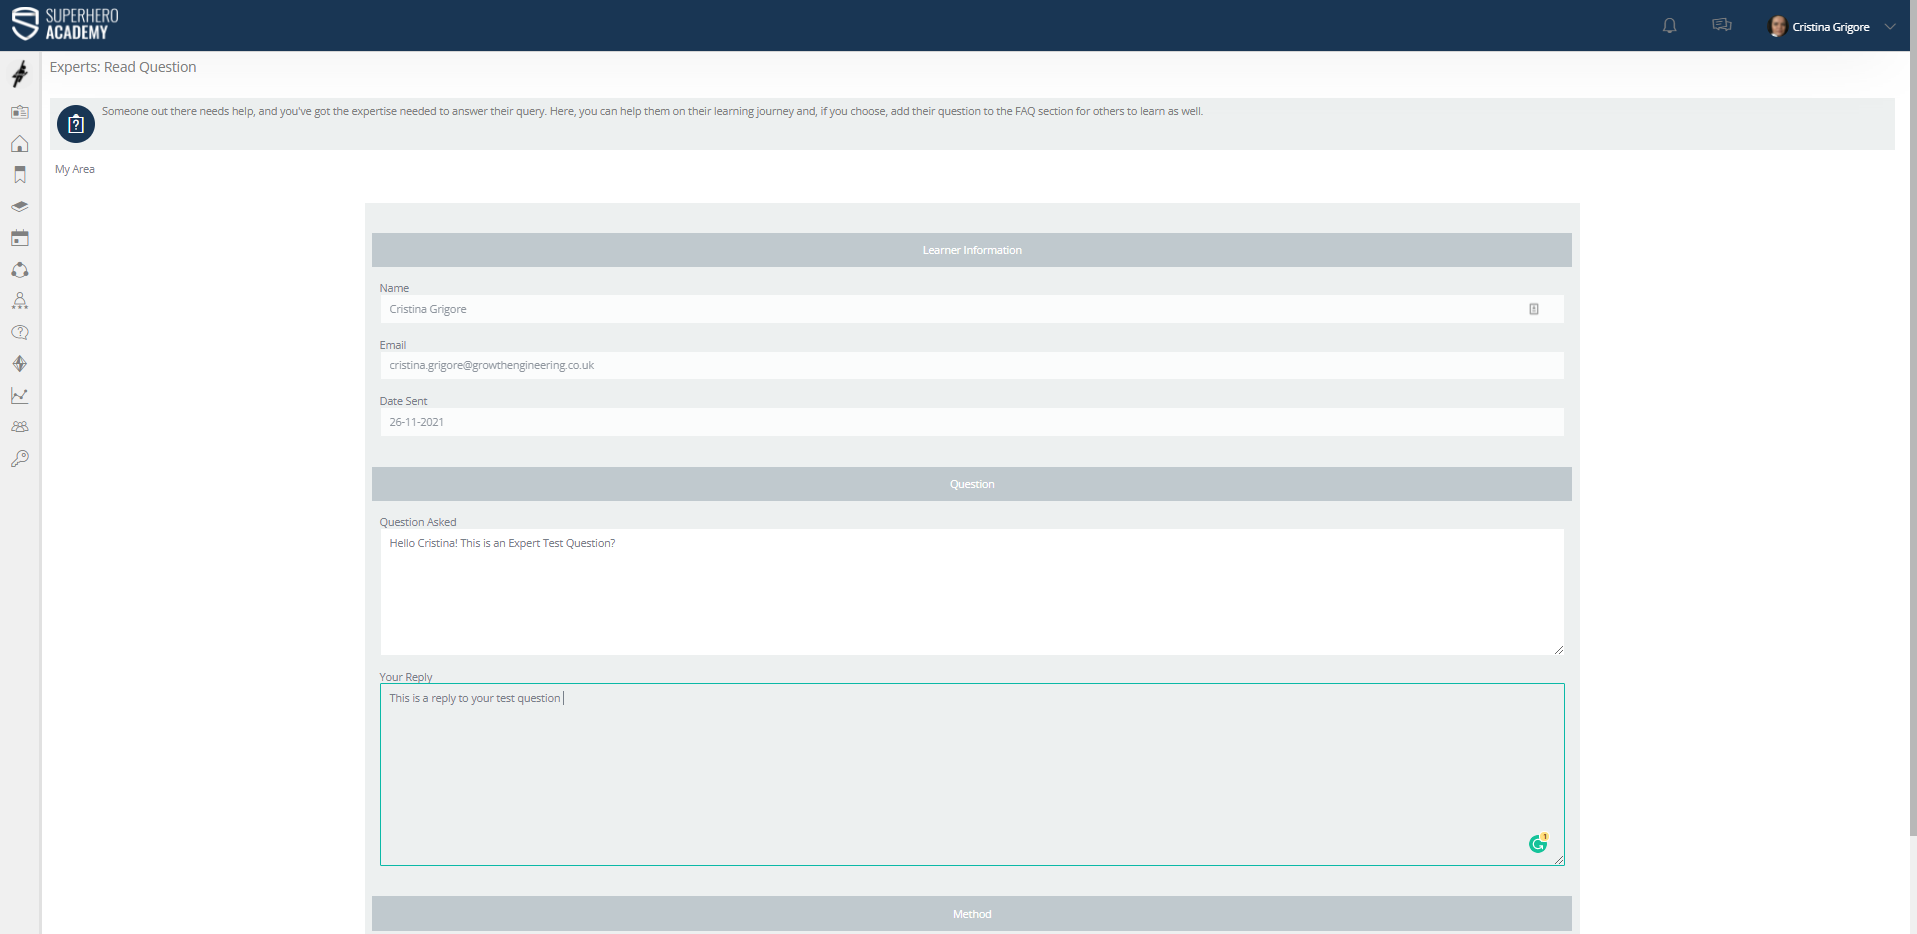Expand the Cristina Grigore user menu arrow
The image size is (1917, 934).
1890,27
